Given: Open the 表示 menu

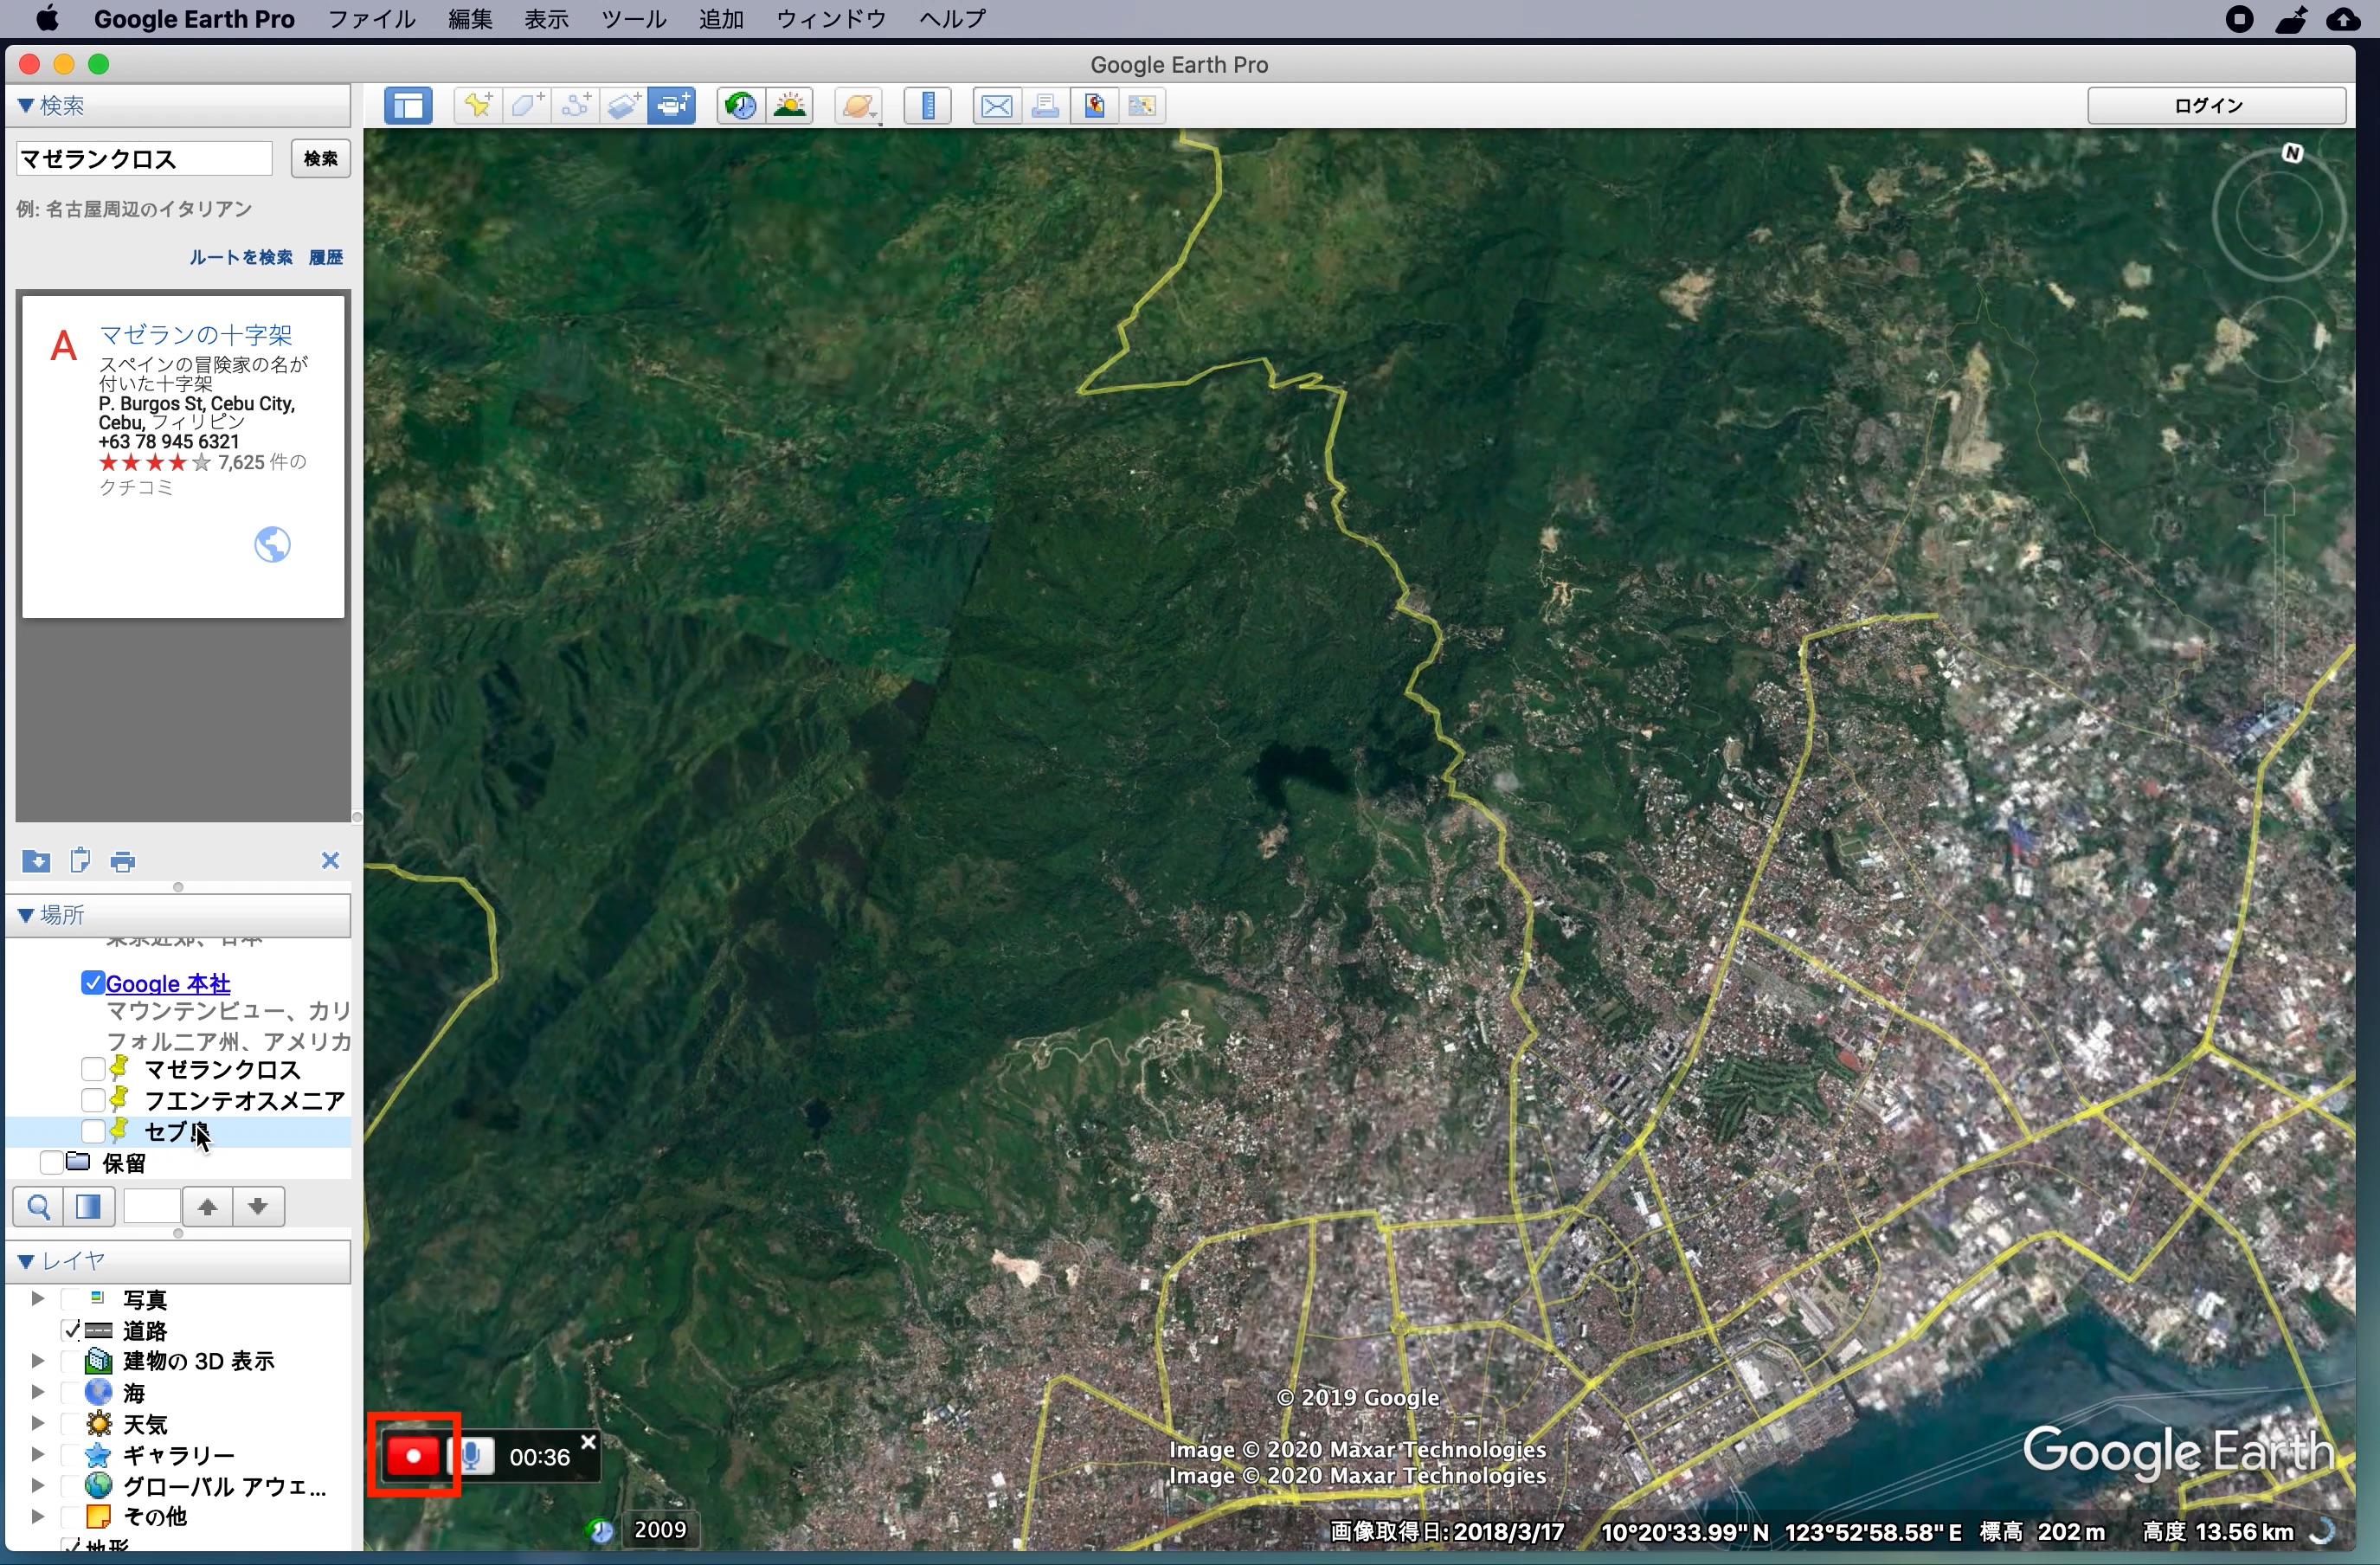Looking at the screenshot, I should pos(546,18).
